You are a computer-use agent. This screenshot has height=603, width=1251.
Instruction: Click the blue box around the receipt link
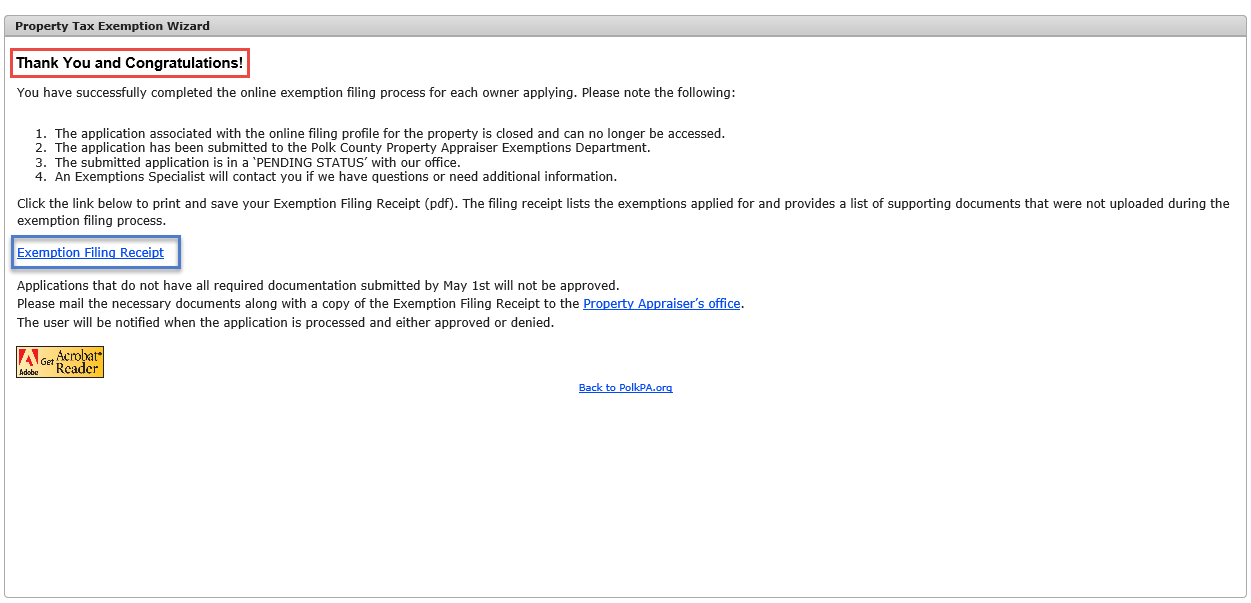(96, 253)
